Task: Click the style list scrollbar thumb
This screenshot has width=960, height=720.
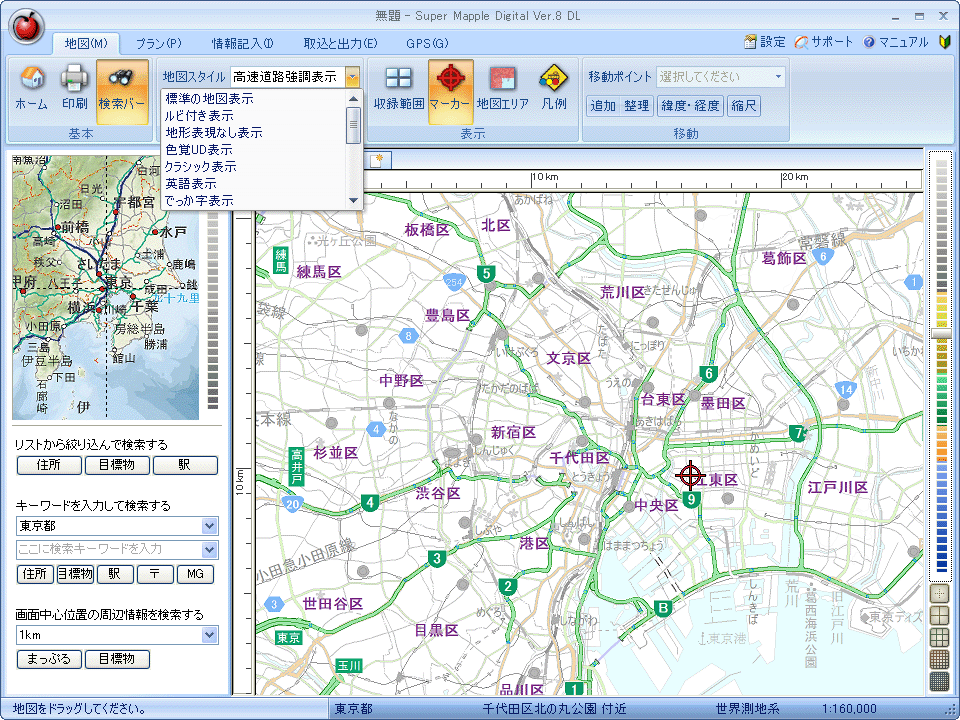Action: [353, 126]
